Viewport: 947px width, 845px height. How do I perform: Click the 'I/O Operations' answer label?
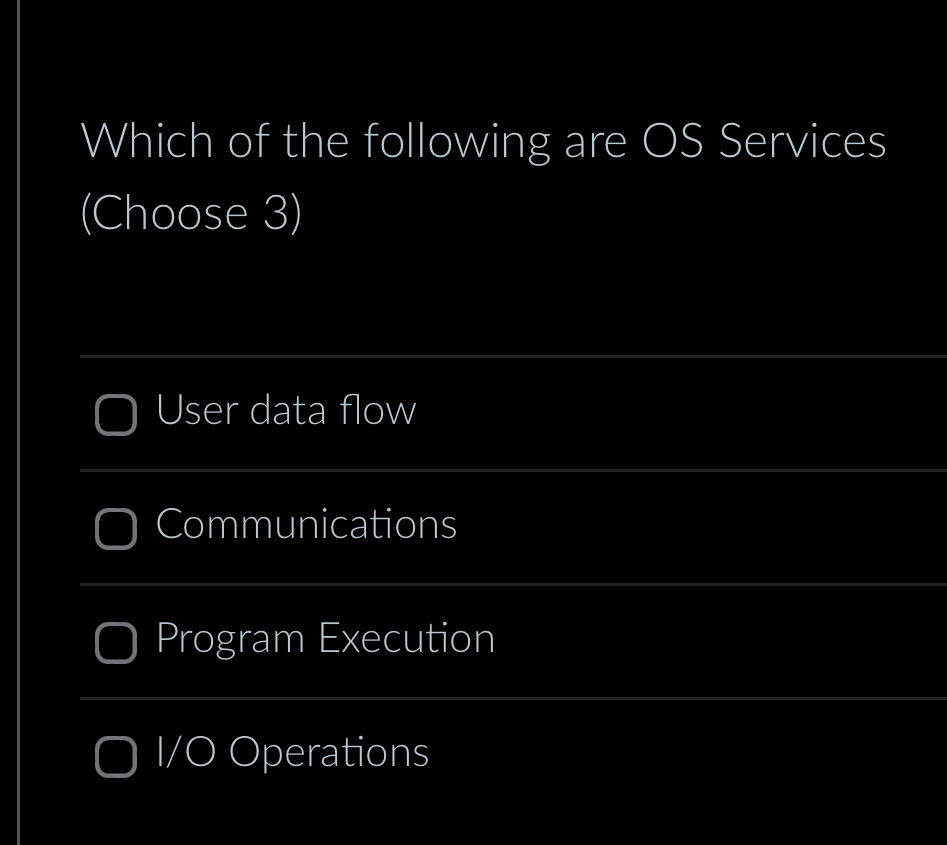point(292,753)
